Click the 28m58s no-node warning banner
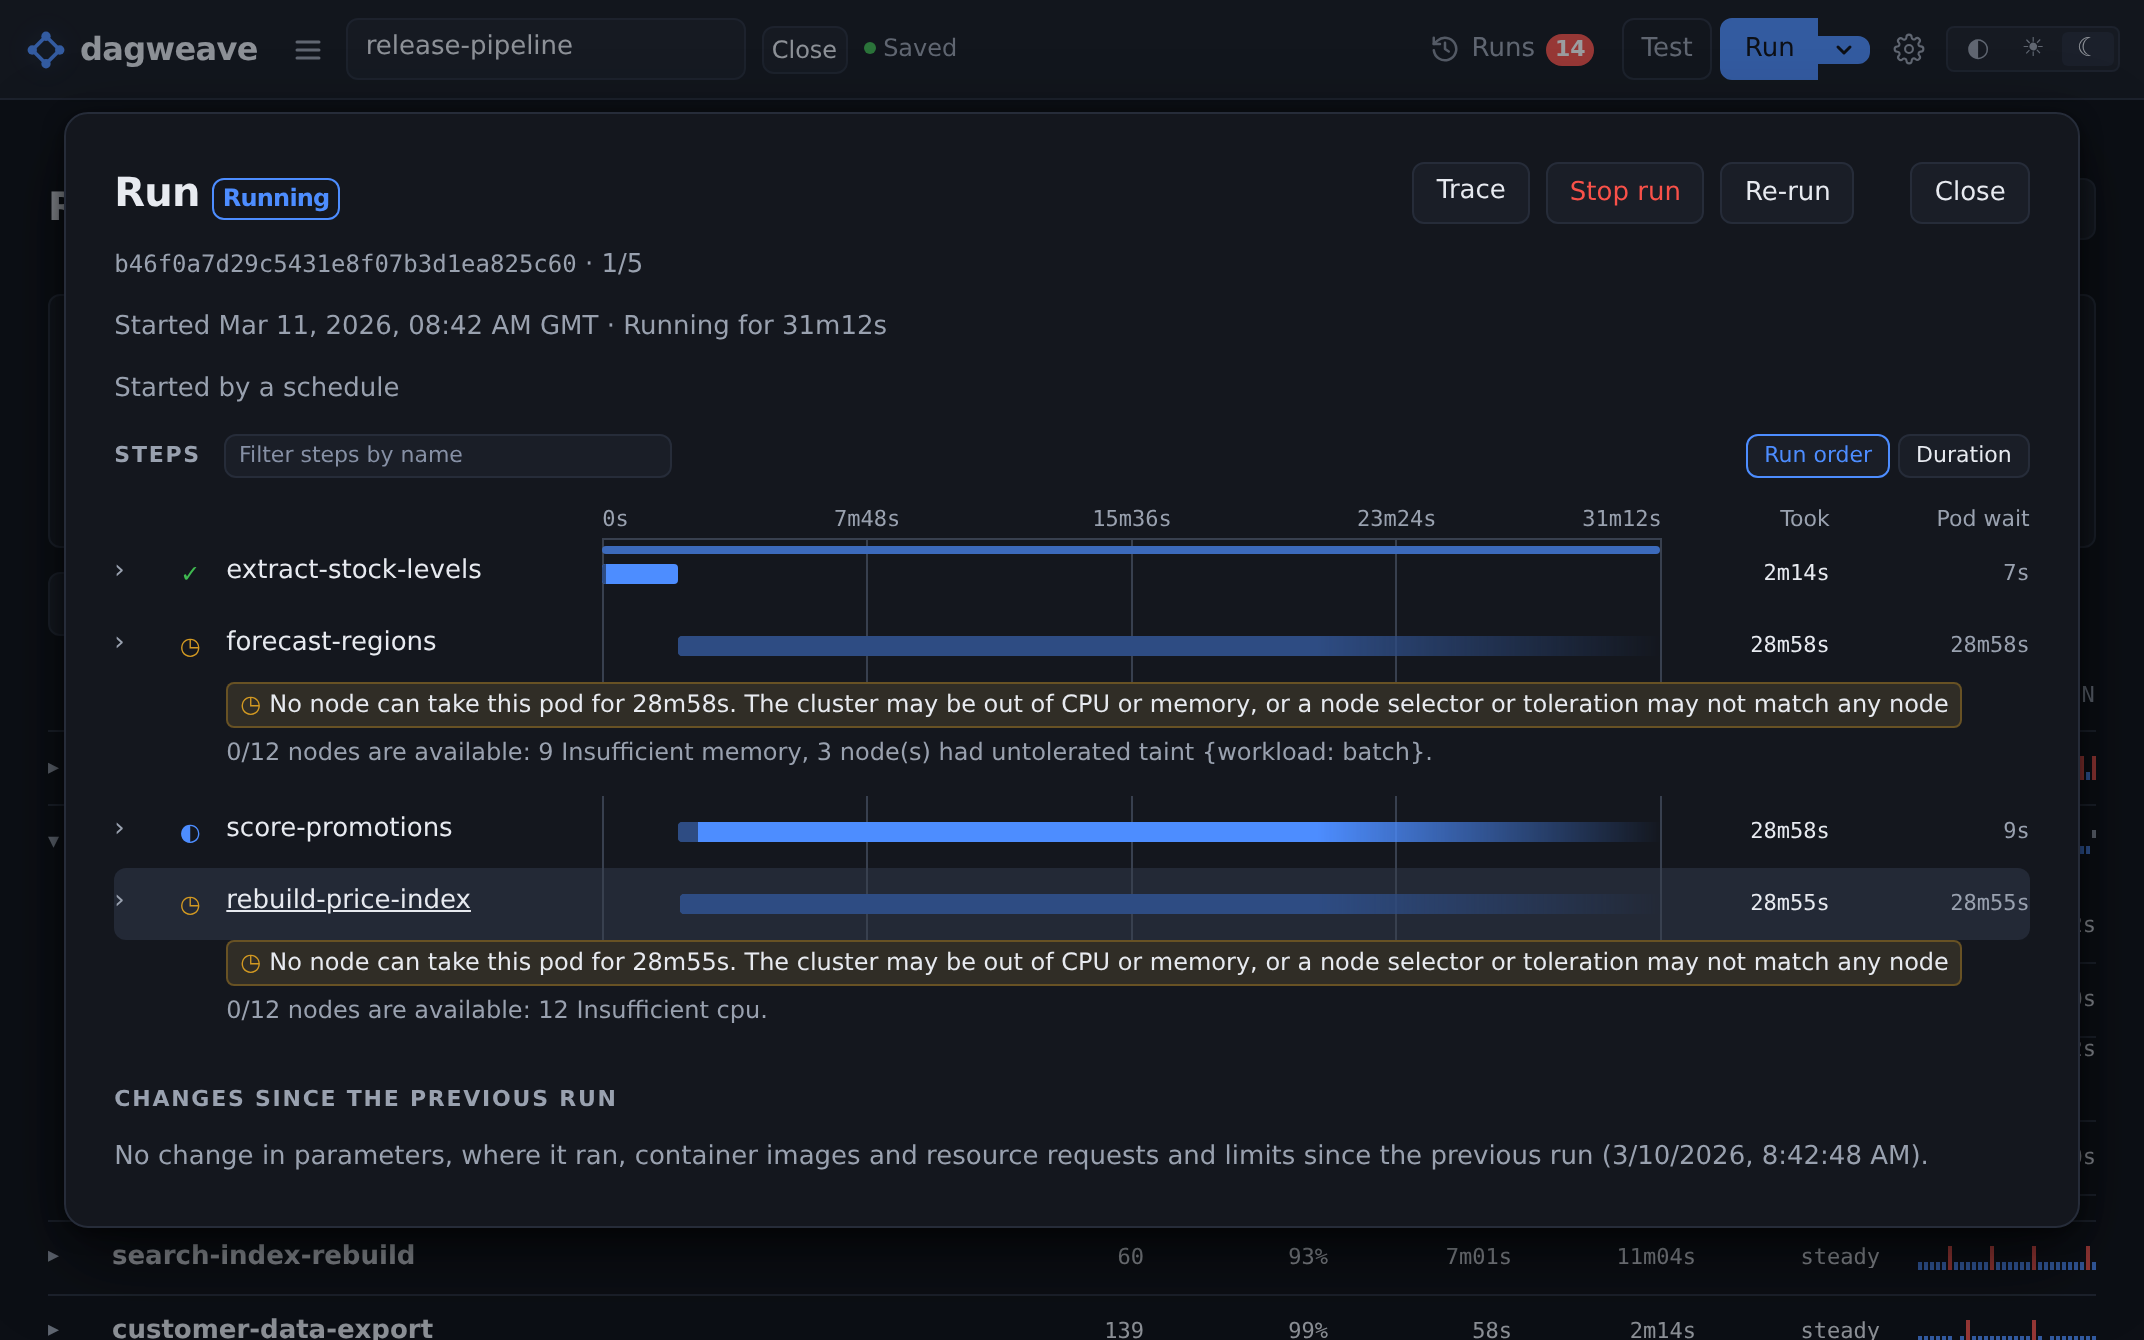 pos(1093,705)
